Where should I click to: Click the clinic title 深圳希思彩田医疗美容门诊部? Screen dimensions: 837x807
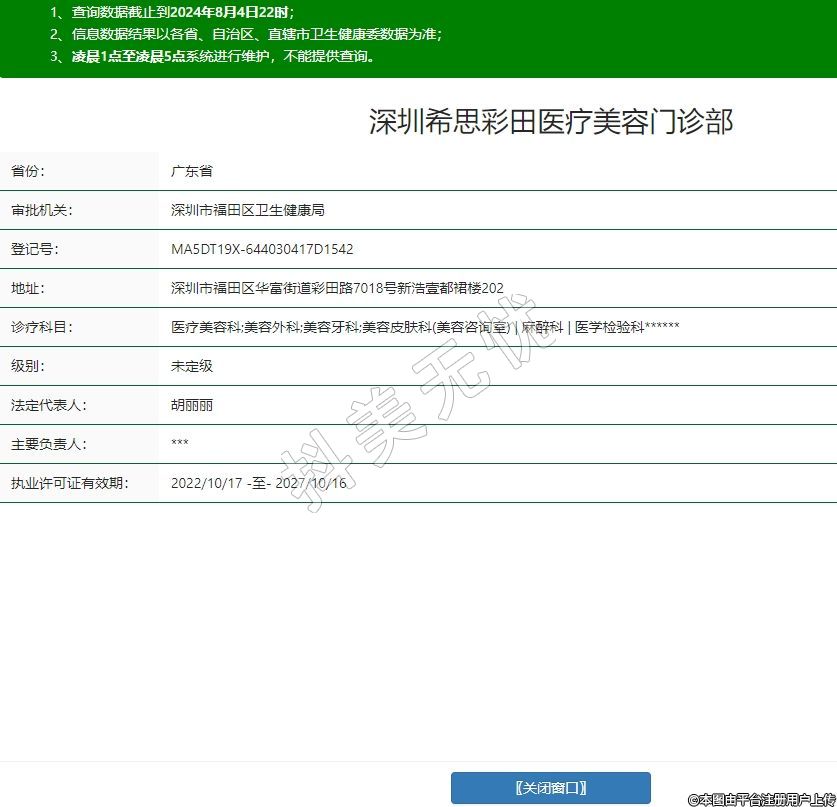click(x=551, y=122)
